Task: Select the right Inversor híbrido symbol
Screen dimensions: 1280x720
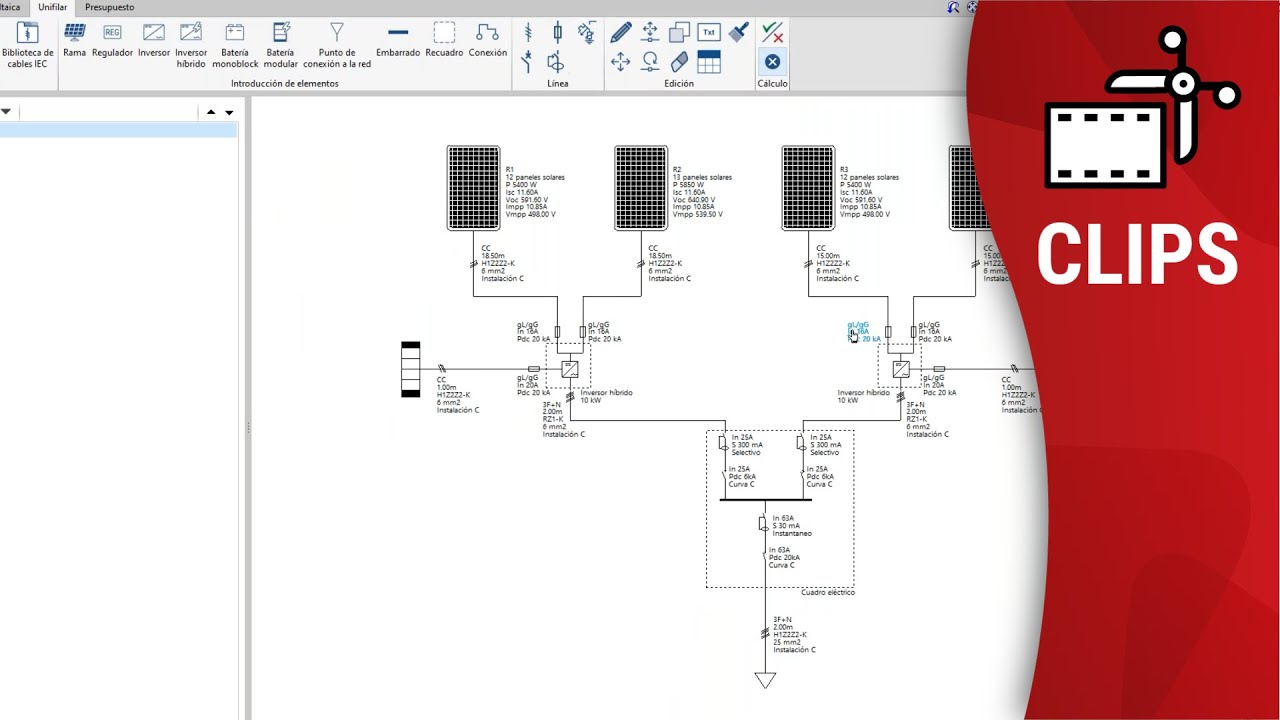Action: click(901, 369)
